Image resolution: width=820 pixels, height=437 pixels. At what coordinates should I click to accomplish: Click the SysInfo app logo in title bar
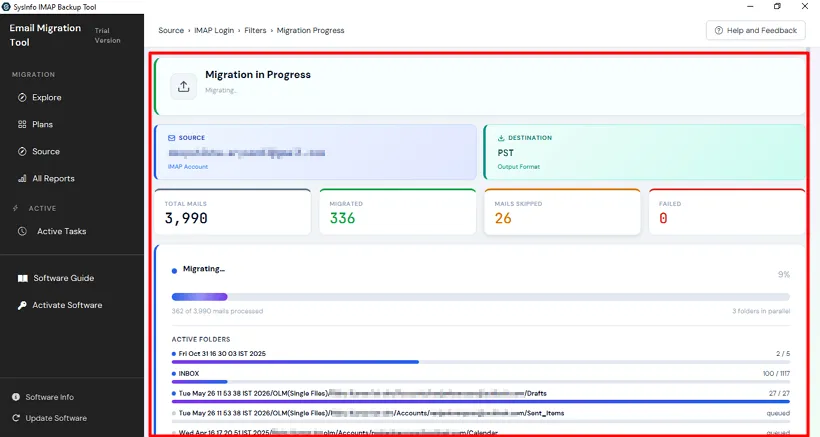coord(6,7)
